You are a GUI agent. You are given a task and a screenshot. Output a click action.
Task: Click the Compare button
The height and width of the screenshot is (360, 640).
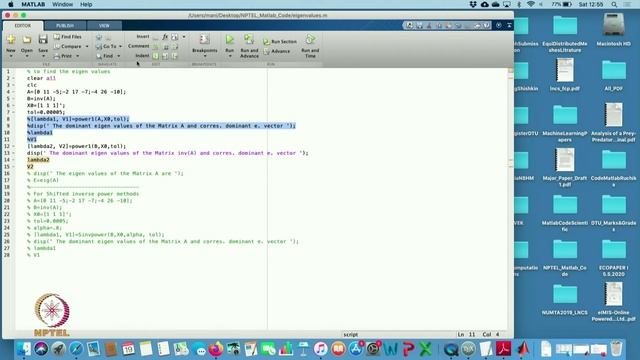coord(68,47)
